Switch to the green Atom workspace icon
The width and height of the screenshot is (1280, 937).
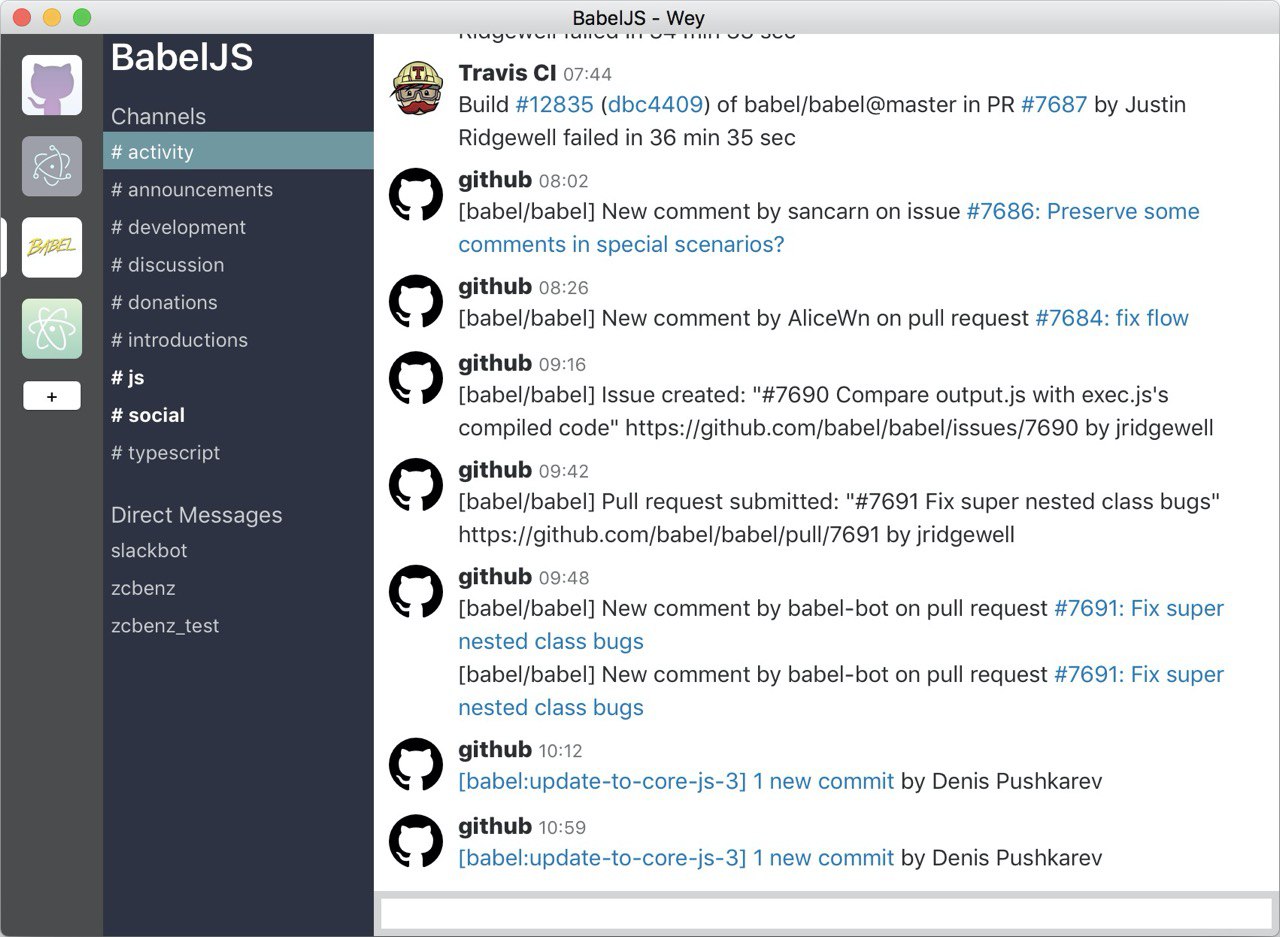pos(52,328)
